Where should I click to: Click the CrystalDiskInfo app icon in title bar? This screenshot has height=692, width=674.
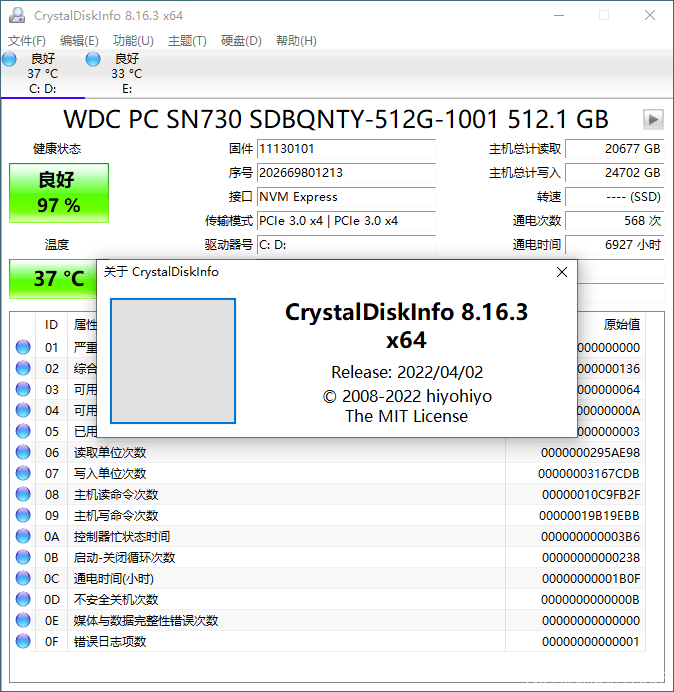click(x=17, y=16)
